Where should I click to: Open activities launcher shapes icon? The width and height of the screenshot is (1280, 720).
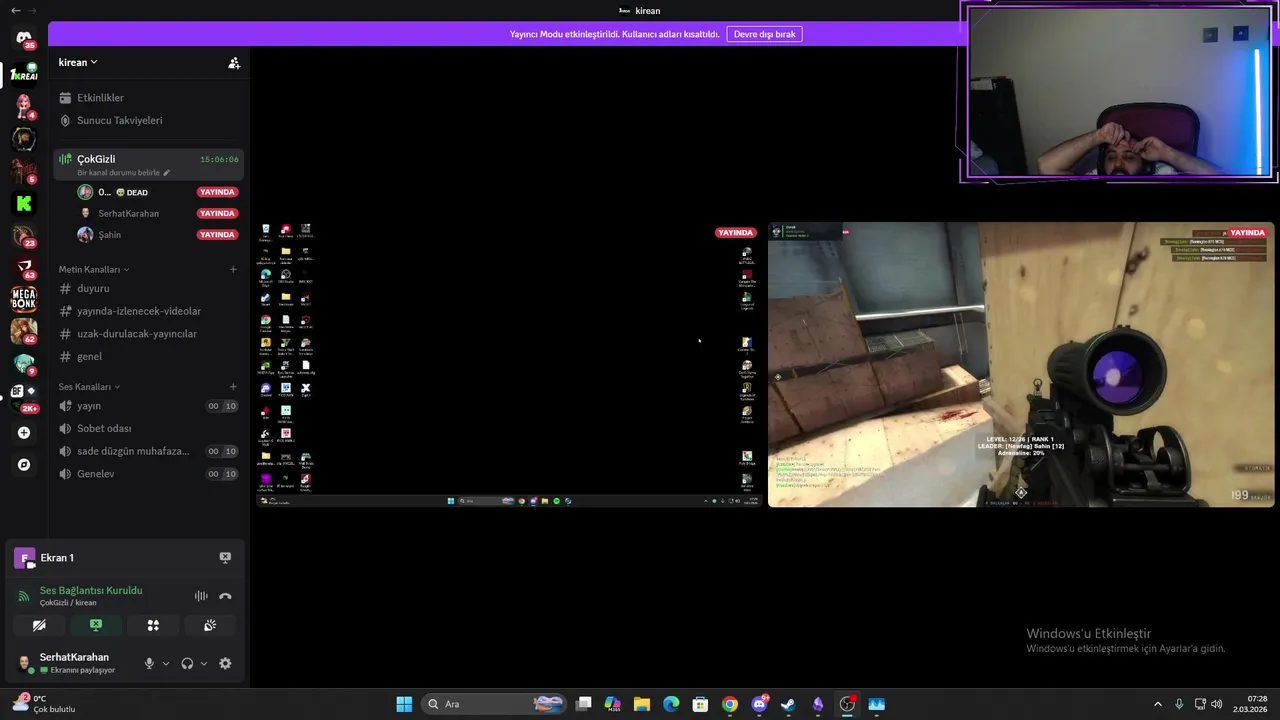(153, 625)
